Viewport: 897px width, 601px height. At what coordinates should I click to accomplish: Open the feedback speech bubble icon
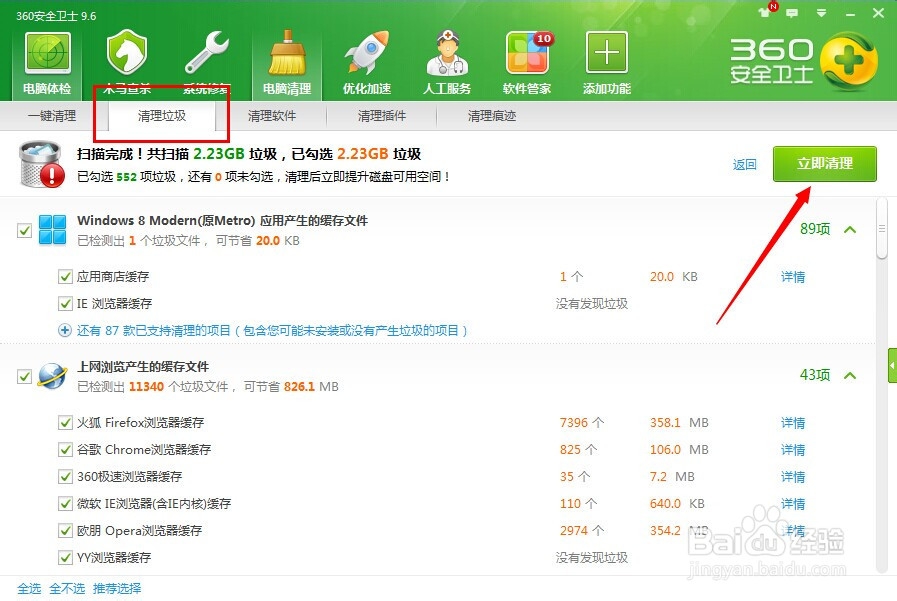pos(792,13)
